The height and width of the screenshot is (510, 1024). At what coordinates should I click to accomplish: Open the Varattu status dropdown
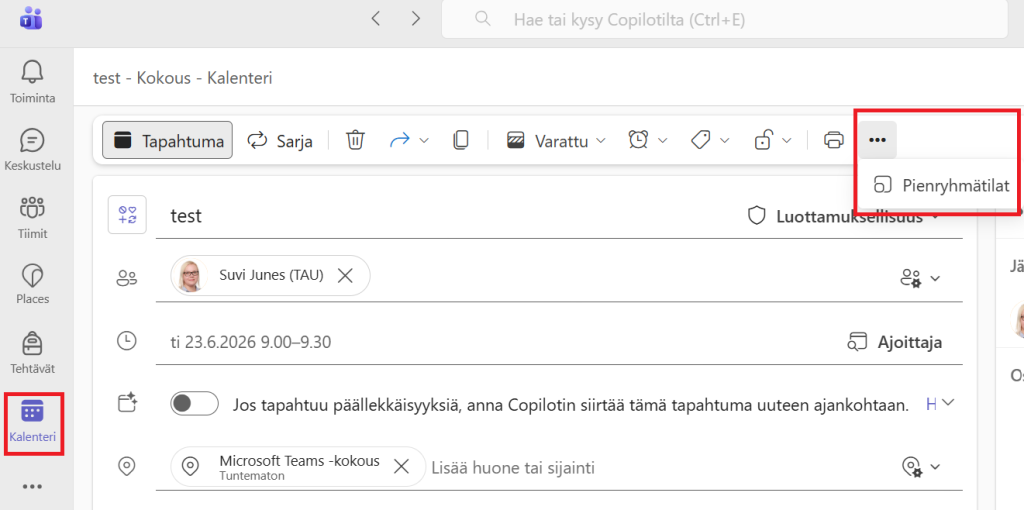pyautogui.click(x=556, y=140)
